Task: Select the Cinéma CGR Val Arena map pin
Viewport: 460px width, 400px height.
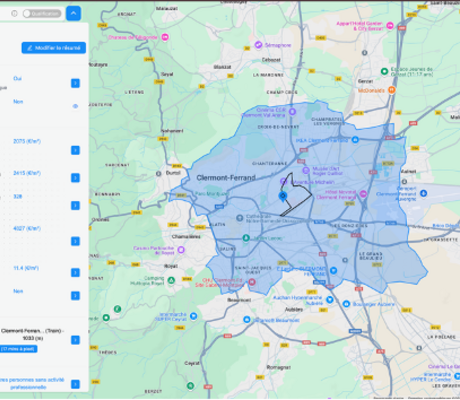Action: coord(292,112)
